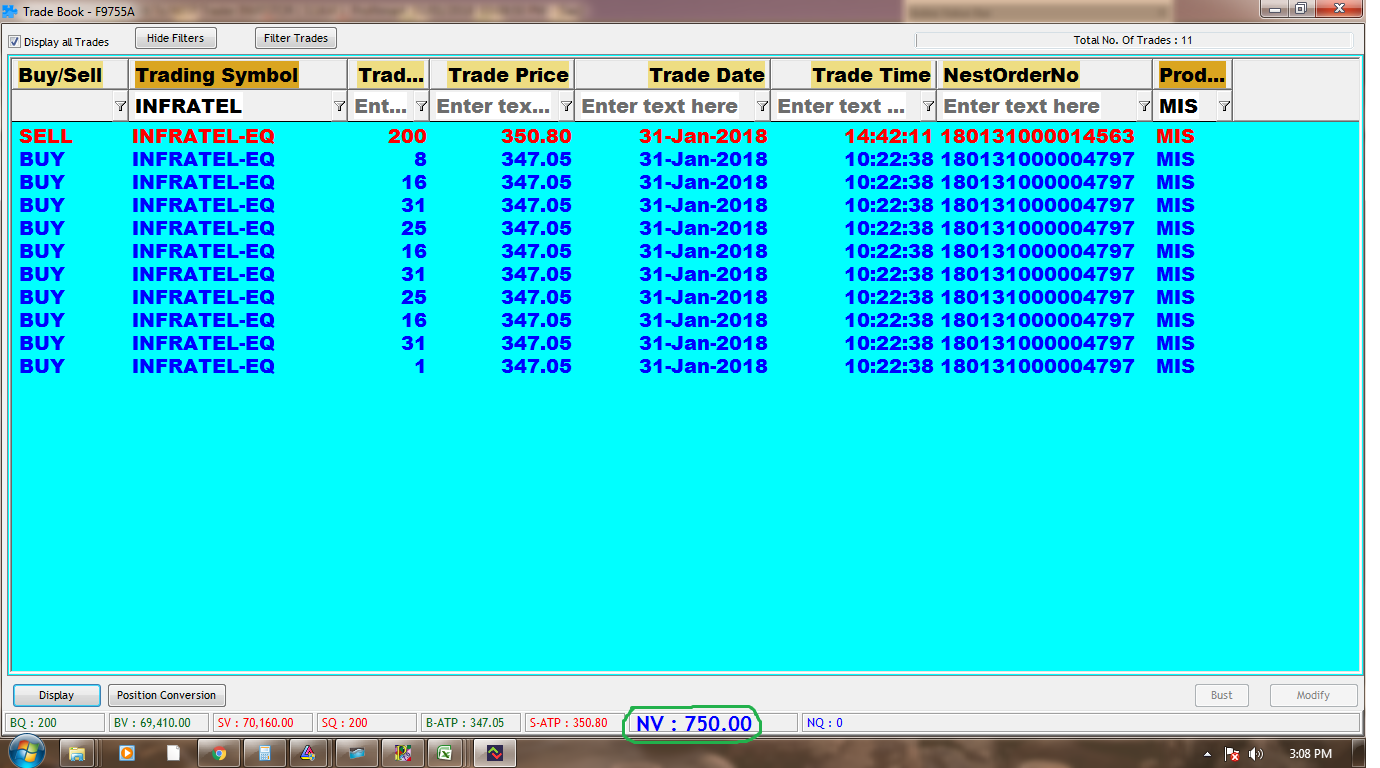Expand the Product column filter dropdown
The image size is (1380, 768).
1224,106
